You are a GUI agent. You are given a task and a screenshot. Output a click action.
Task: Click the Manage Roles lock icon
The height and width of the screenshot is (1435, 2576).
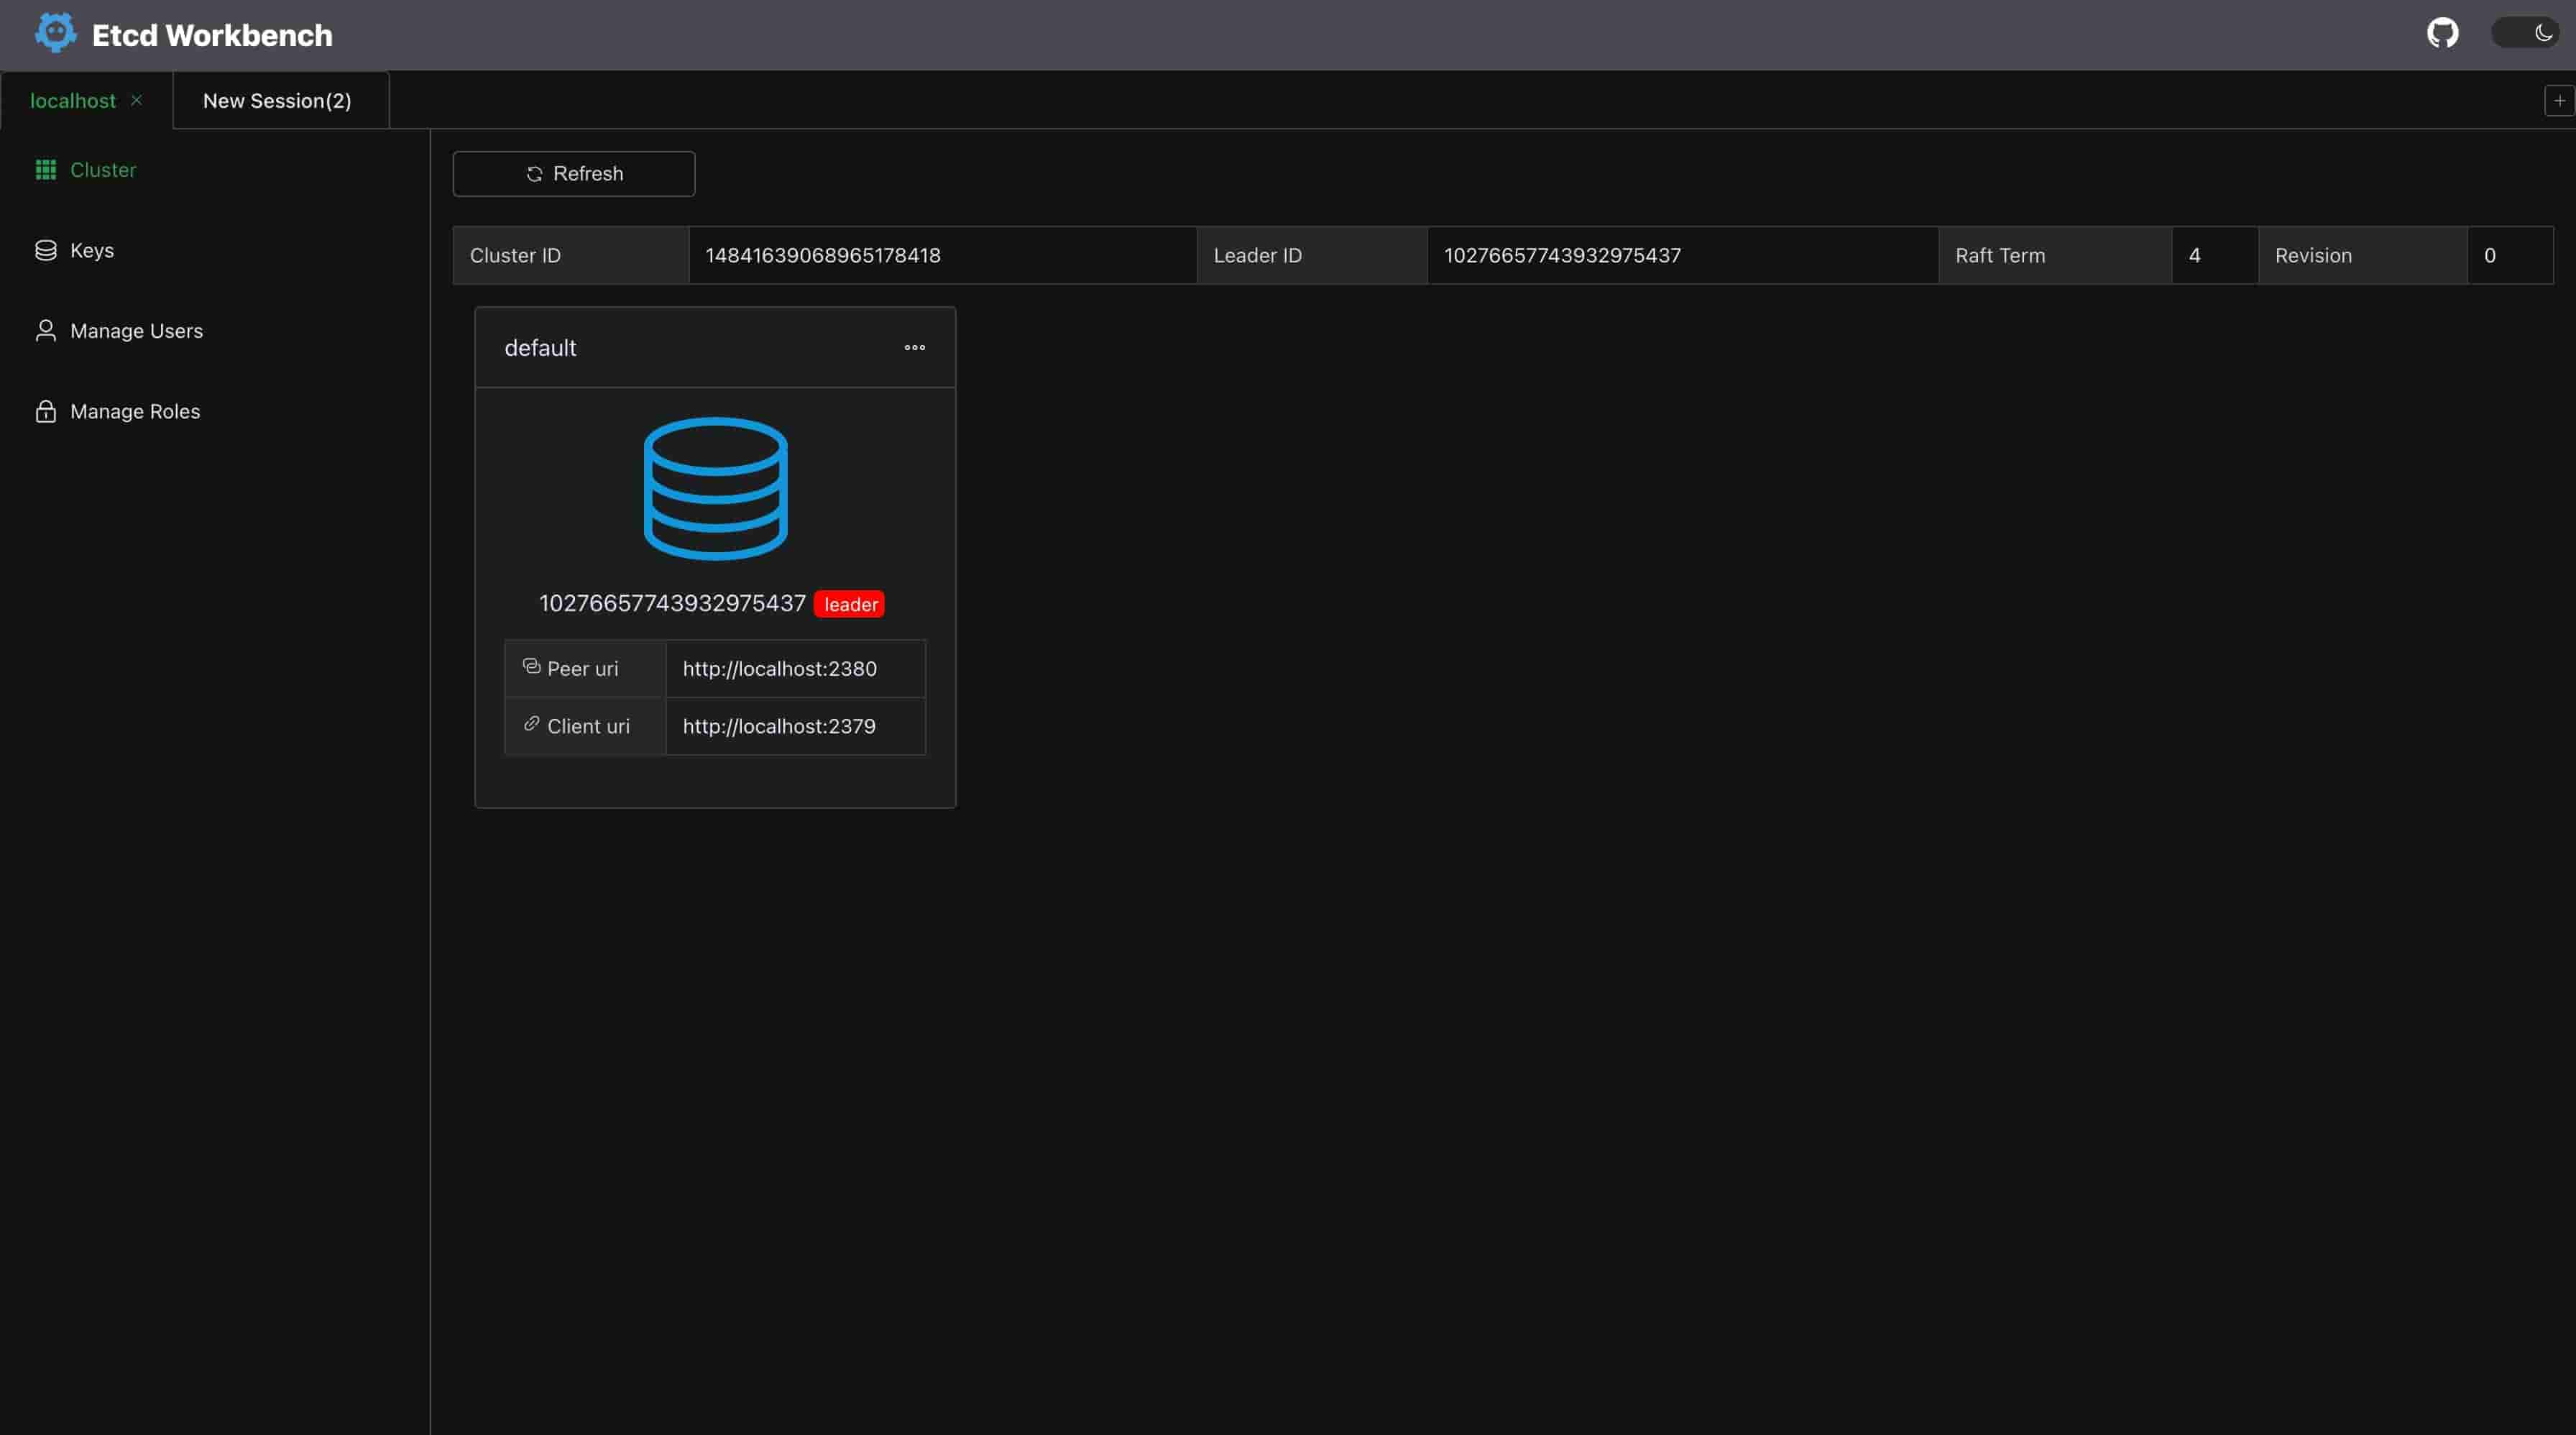[x=46, y=411]
